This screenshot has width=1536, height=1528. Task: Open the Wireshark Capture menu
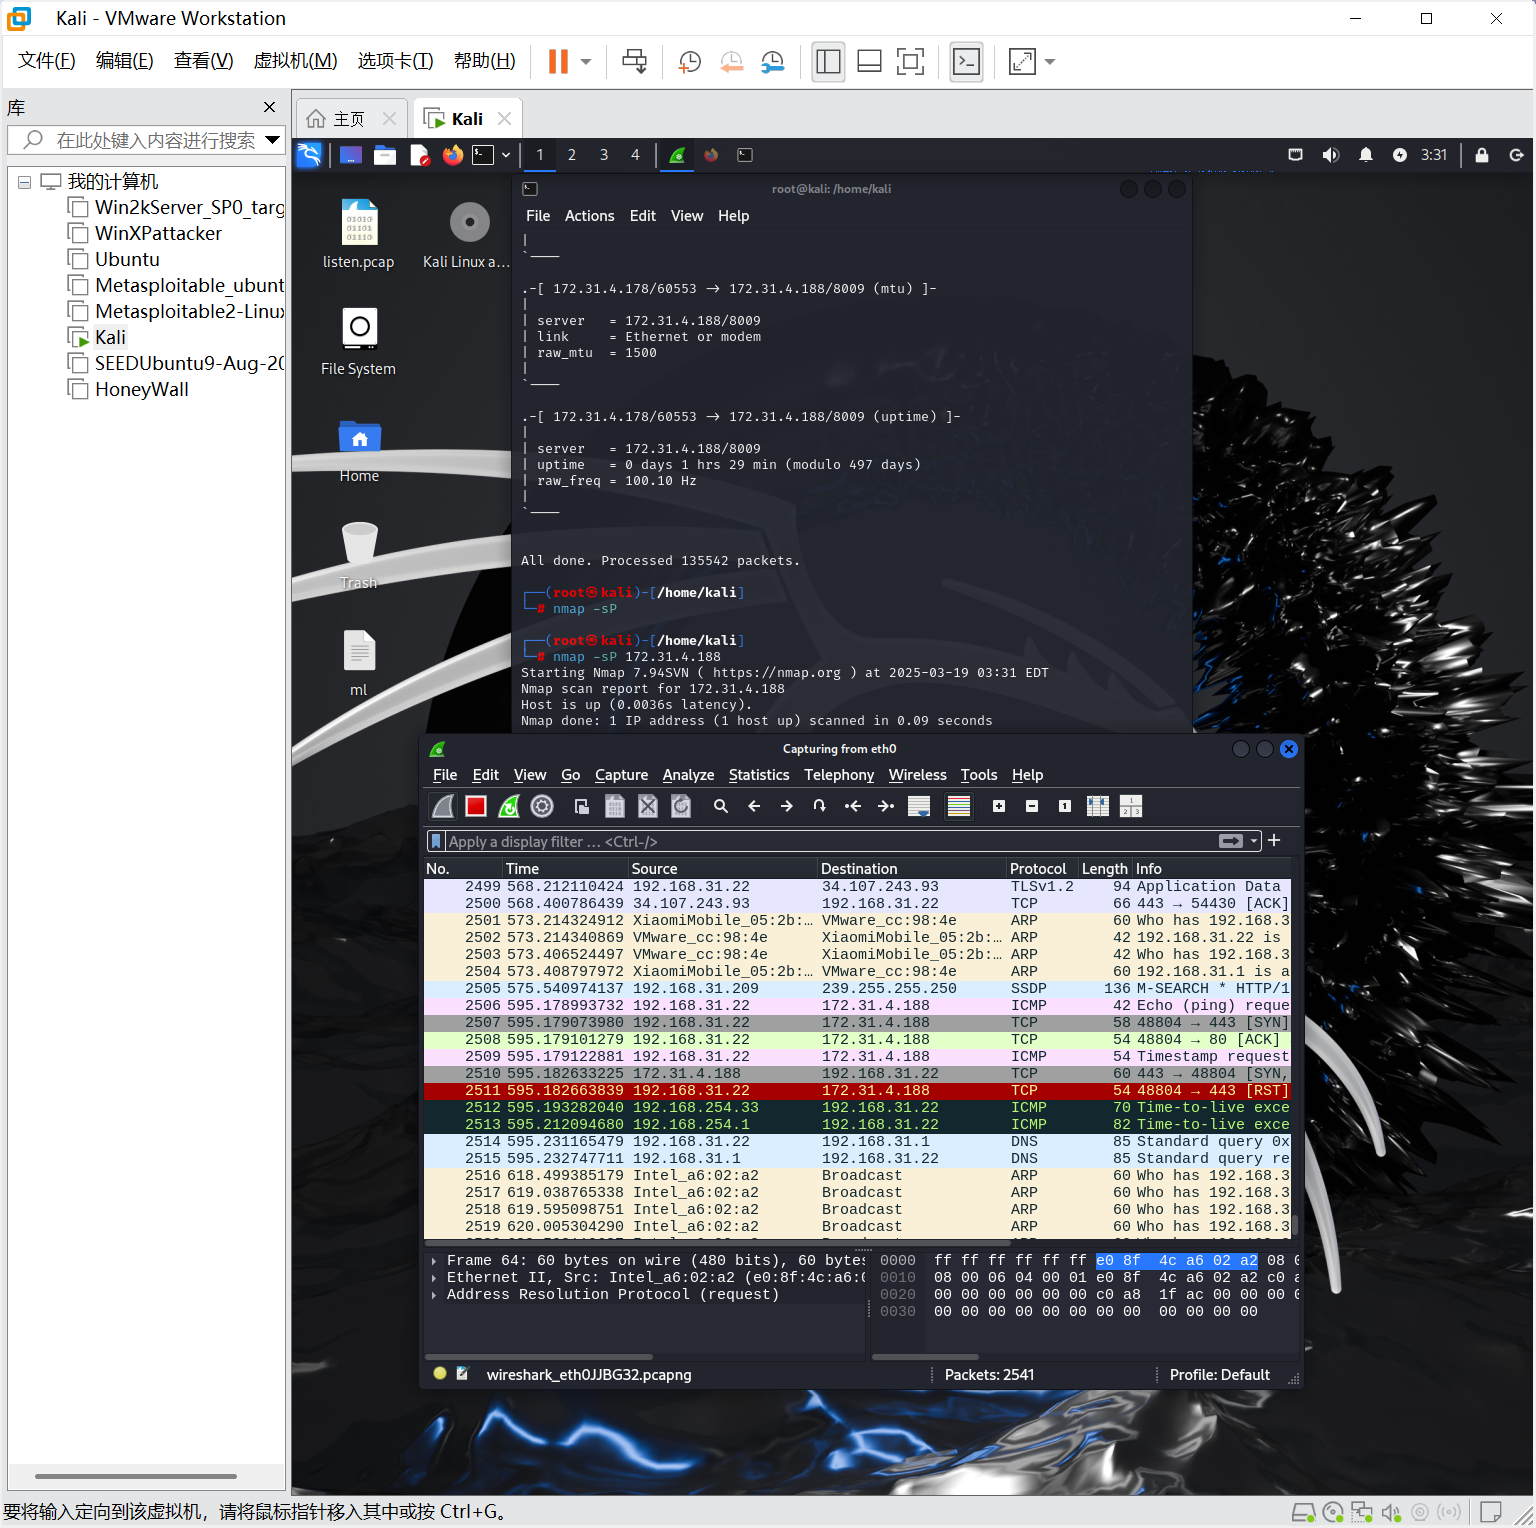pos(621,775)
